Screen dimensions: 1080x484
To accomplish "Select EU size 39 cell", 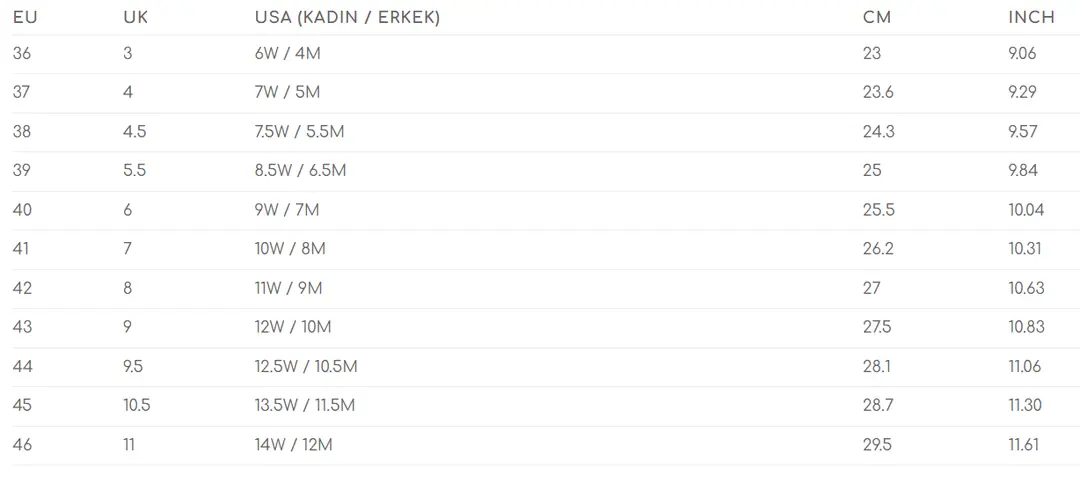I will [22, 170].
